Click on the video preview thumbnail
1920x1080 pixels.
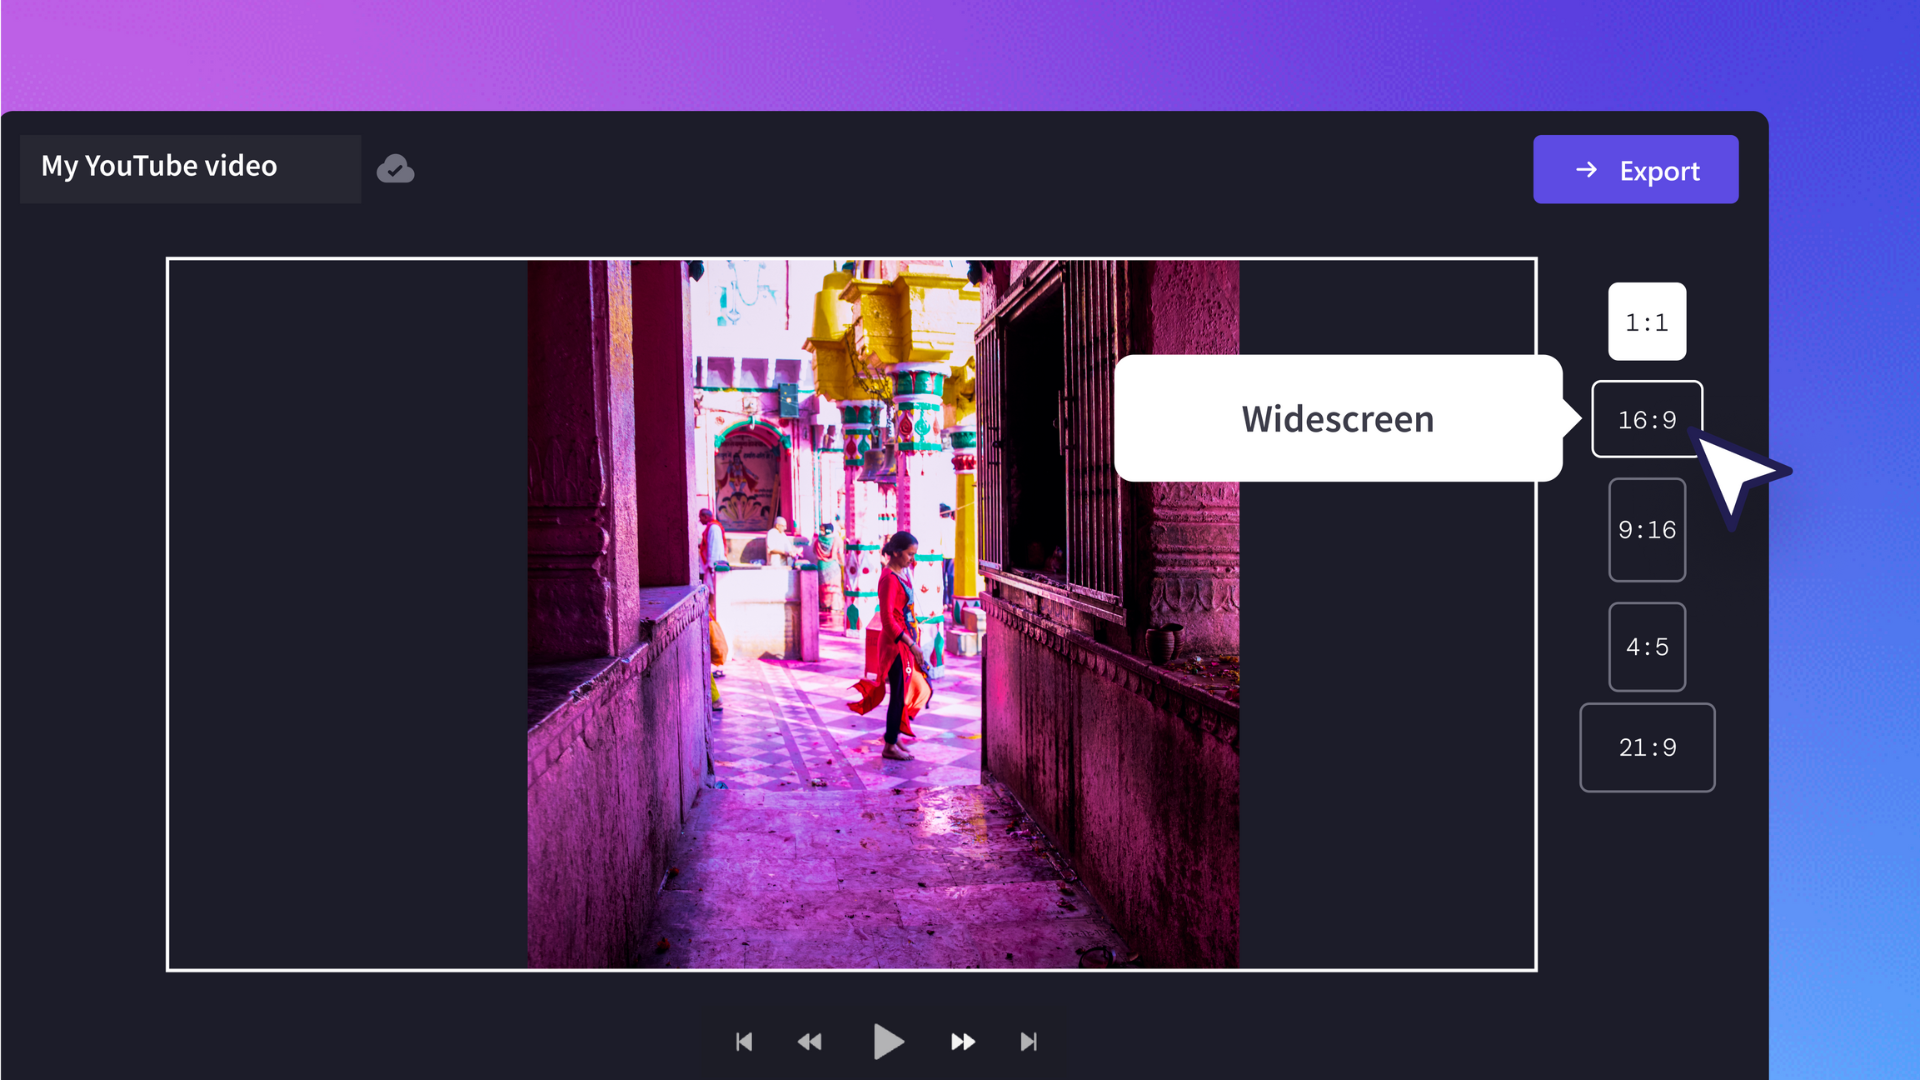pyautogui.click(x=853, y=615)
